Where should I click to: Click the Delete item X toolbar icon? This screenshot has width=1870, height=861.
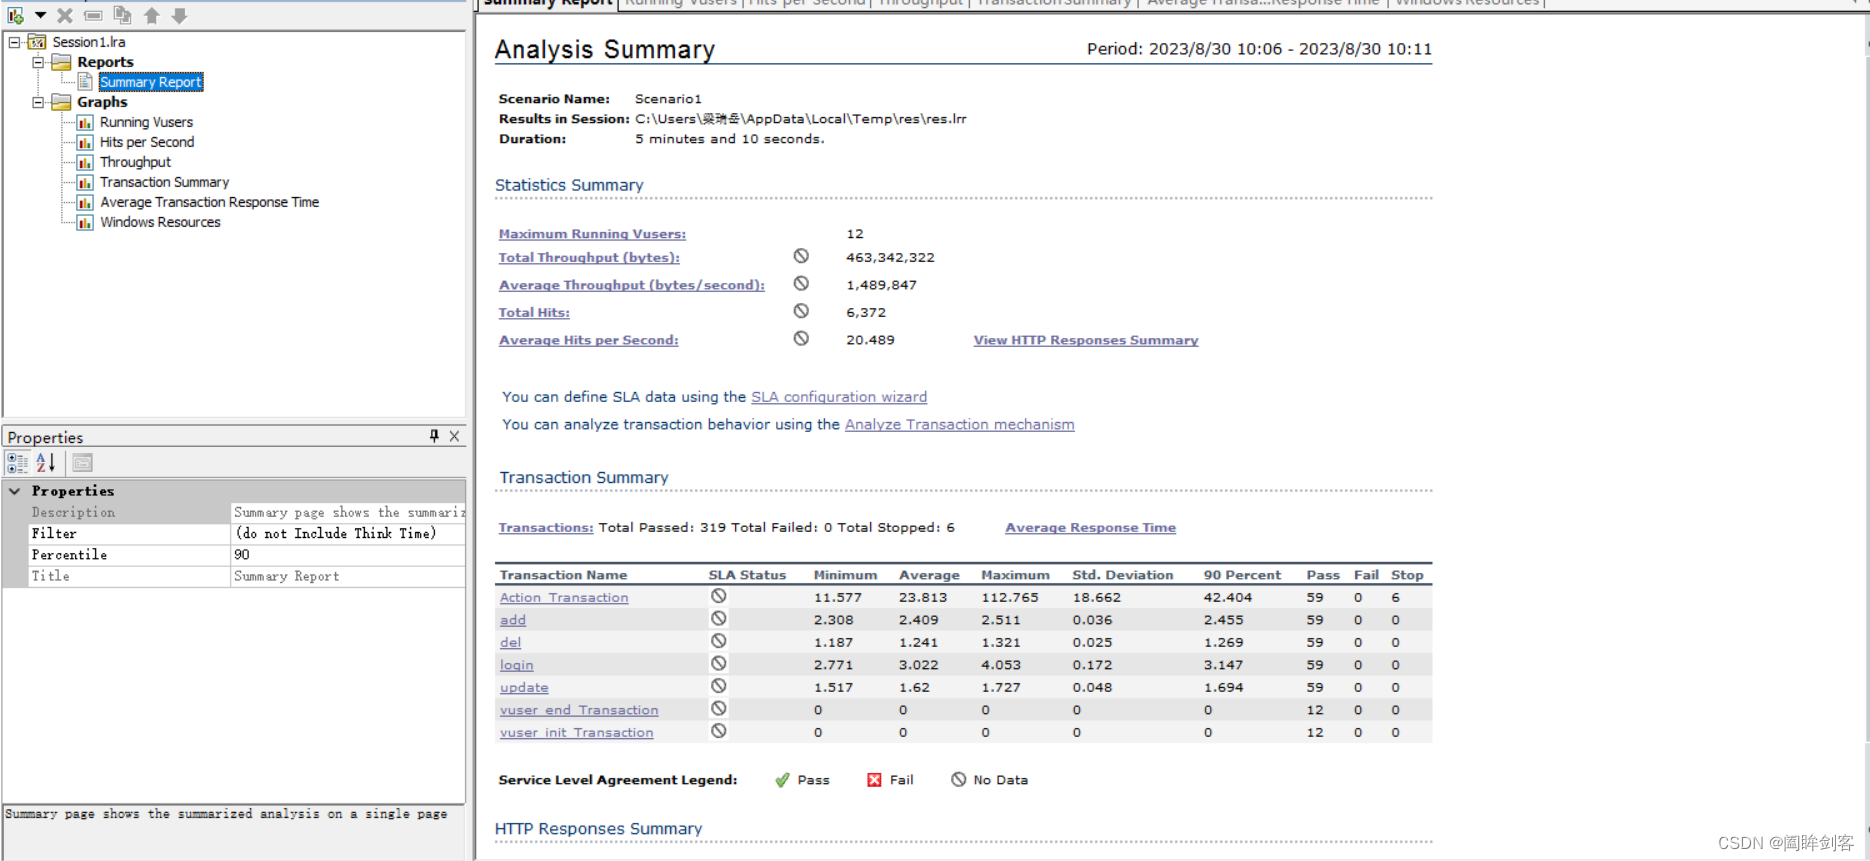pyautogui.click(x=65, y=15)
